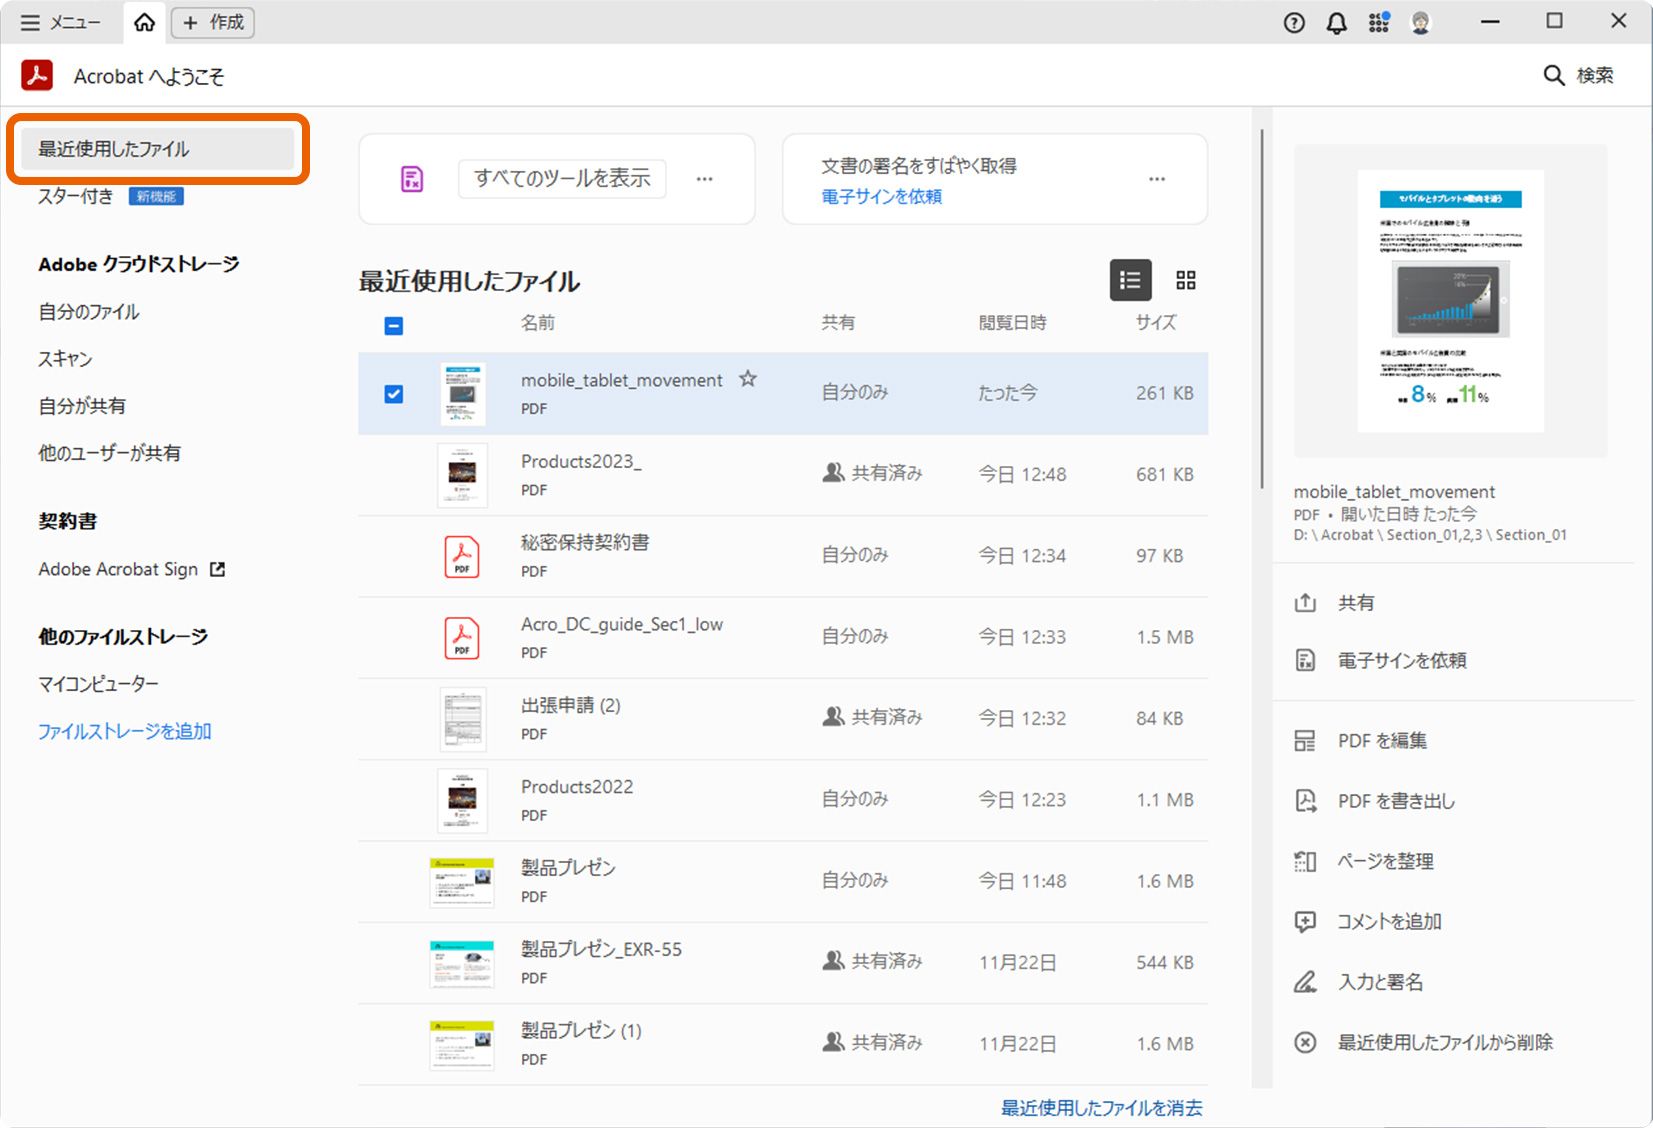Switch to list view
Screen dimensions: 1653x1129
point(1130,280)
